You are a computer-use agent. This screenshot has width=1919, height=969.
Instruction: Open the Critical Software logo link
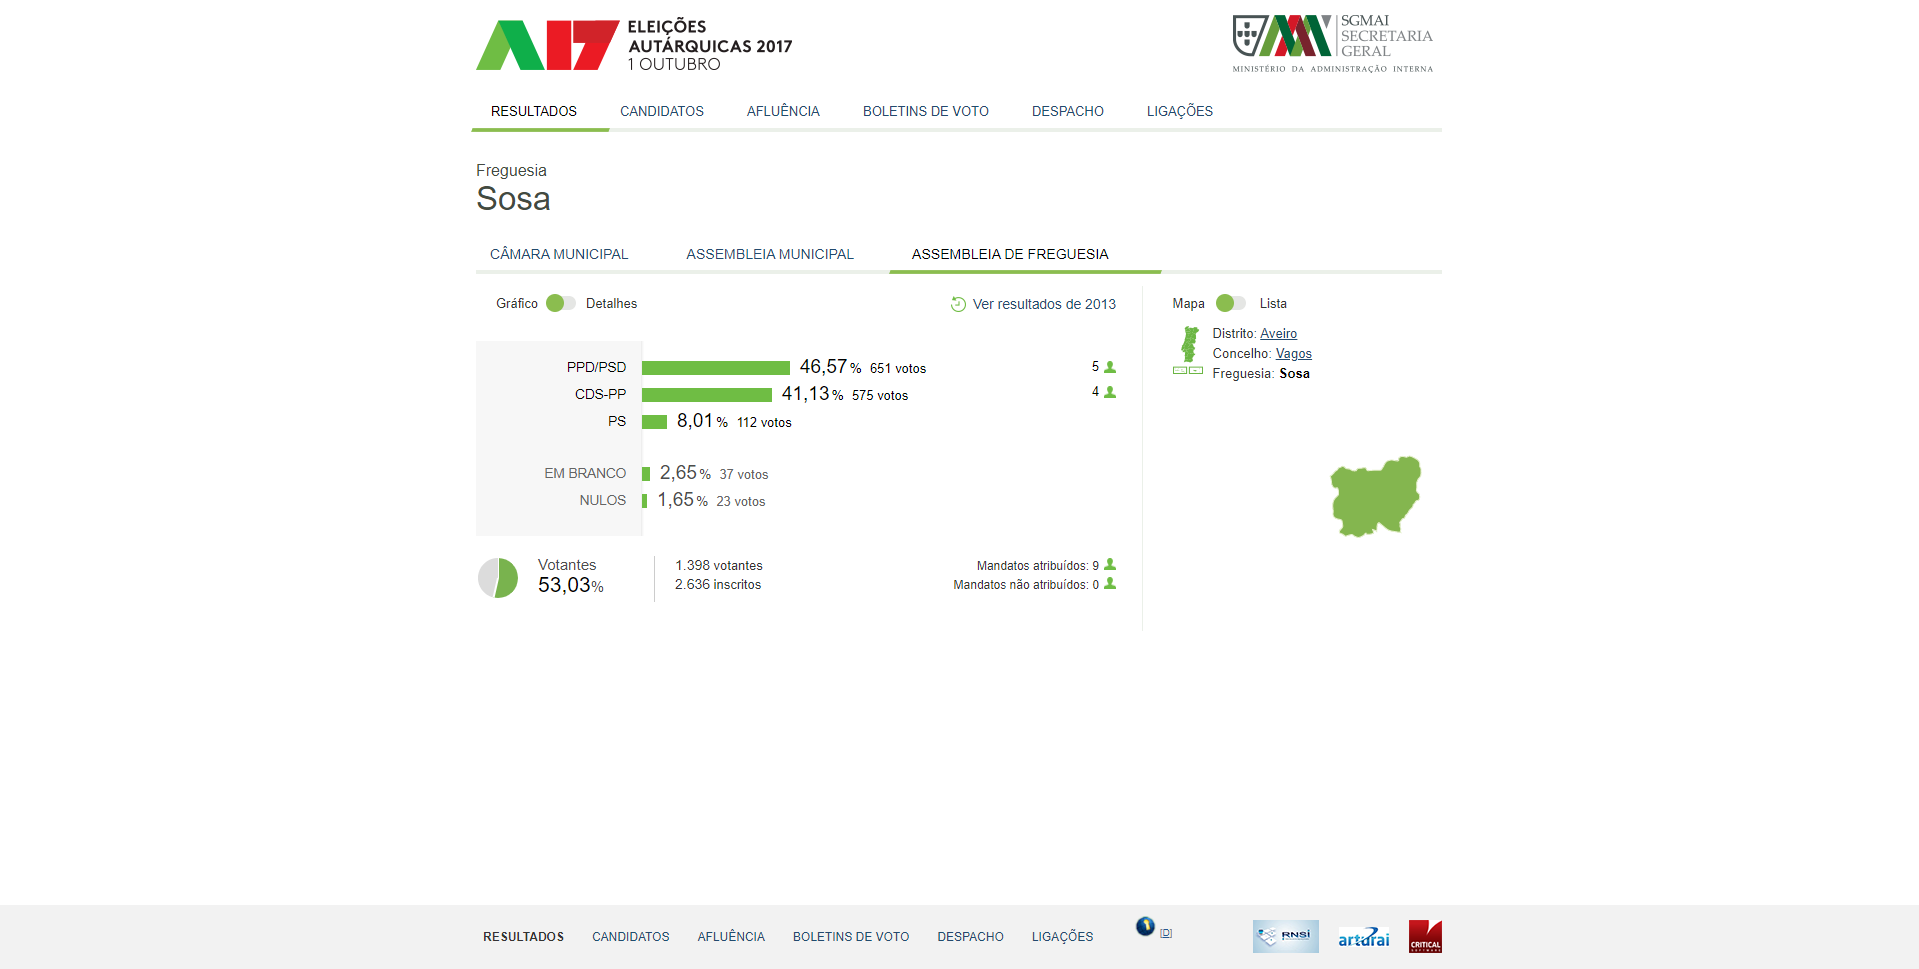click(1425, 937)
